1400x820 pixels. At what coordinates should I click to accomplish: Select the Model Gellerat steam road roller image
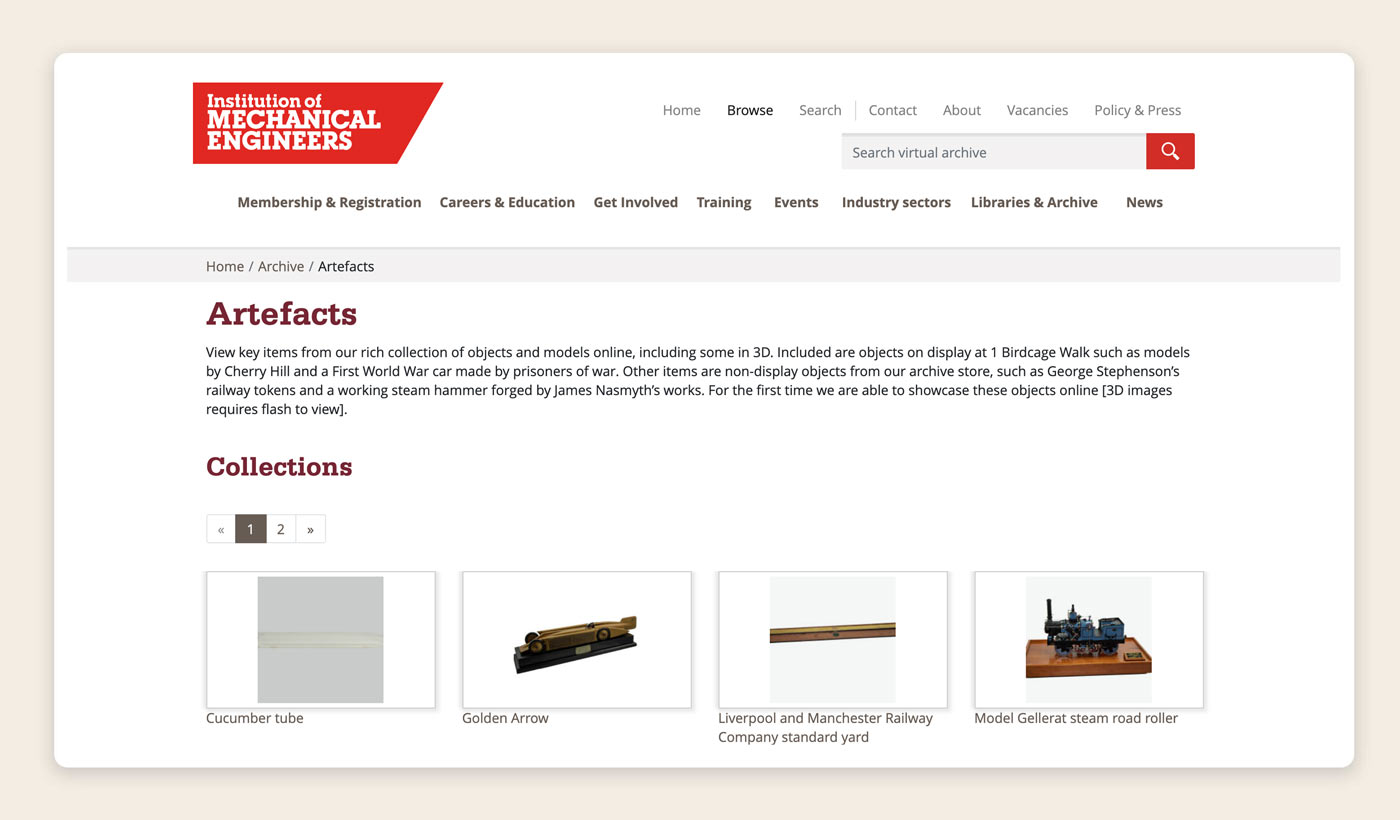[x=1088, y=639]
